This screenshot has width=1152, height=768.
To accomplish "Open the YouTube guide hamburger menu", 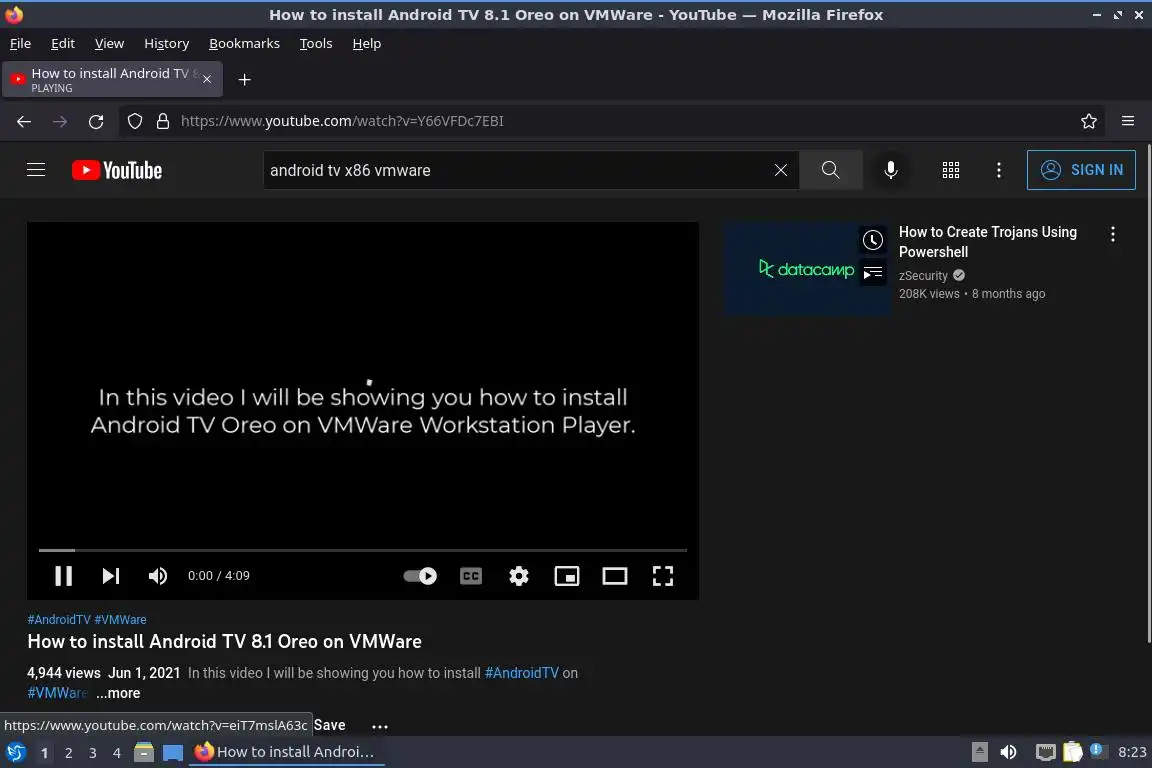I will [36, 170].
